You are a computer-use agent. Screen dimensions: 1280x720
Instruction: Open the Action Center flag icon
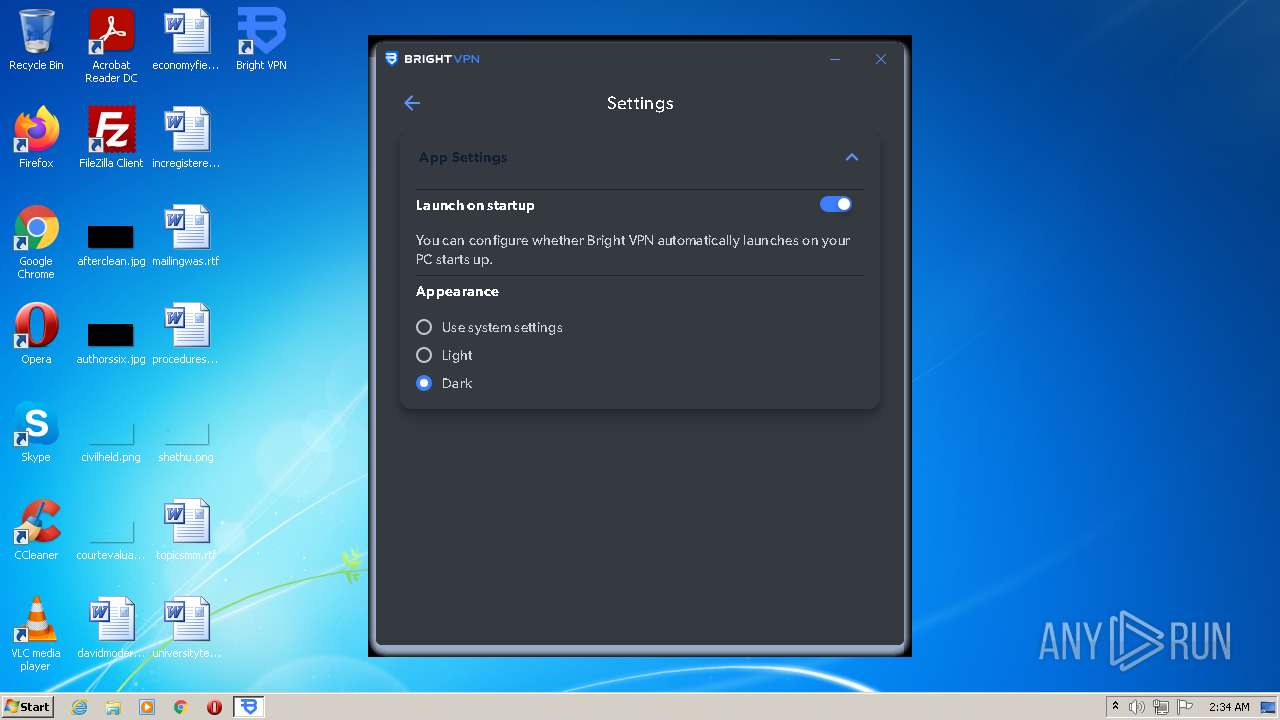click(x=1185, y=707)
